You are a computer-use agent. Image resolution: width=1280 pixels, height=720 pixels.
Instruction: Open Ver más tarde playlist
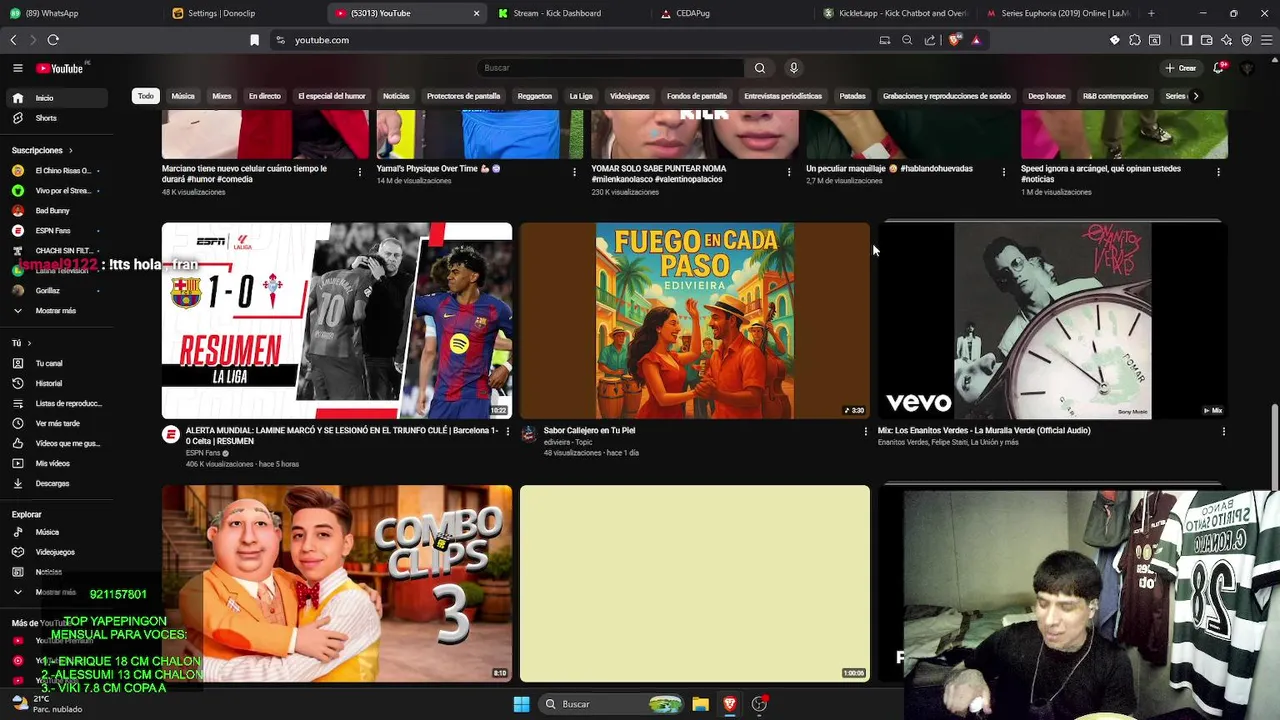[57, 423]
